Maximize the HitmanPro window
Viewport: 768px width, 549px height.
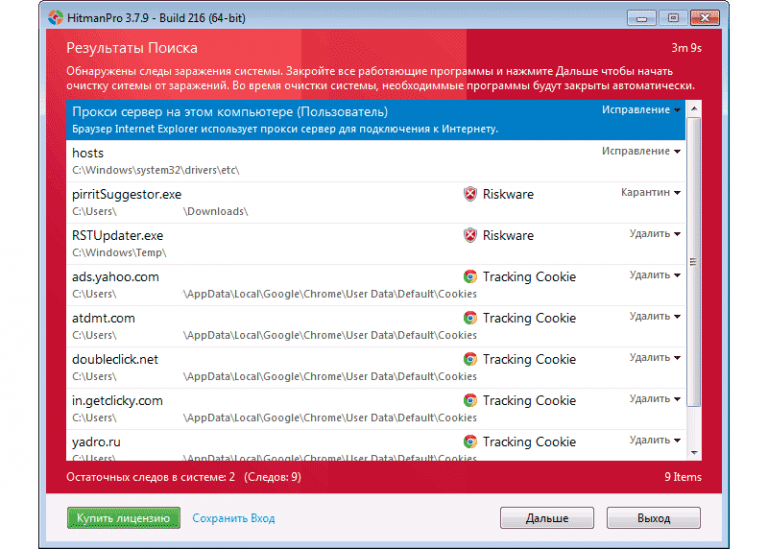pos(673,18)
